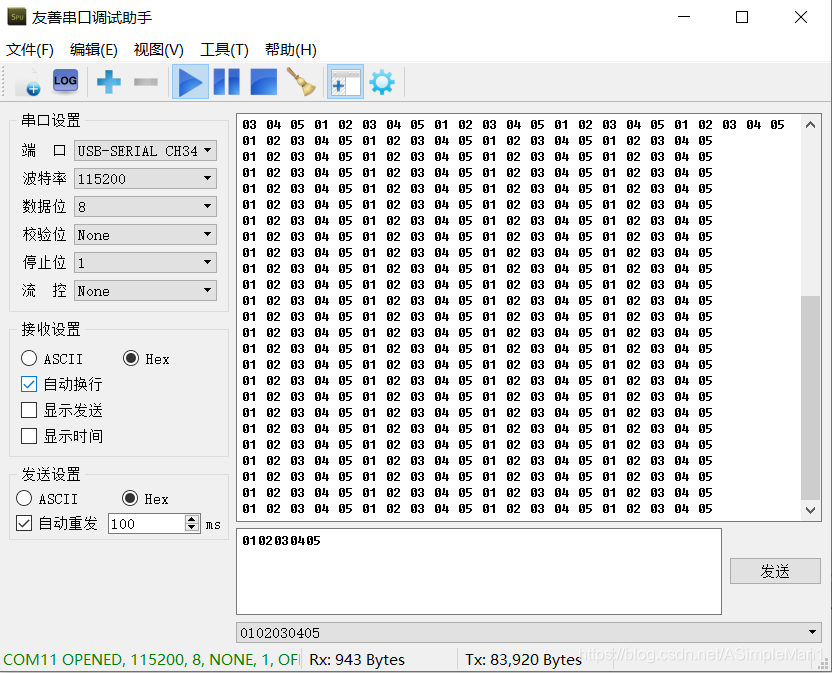Click the send text box containing 0102030405
Screen dimensions: 832x673
[479, 571]
